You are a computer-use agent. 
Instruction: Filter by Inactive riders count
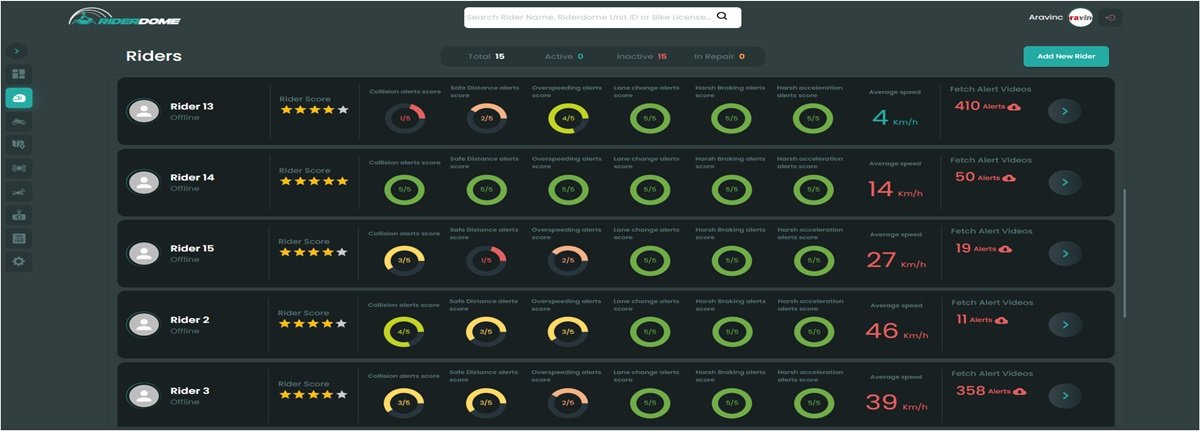[x=641, y=57]
